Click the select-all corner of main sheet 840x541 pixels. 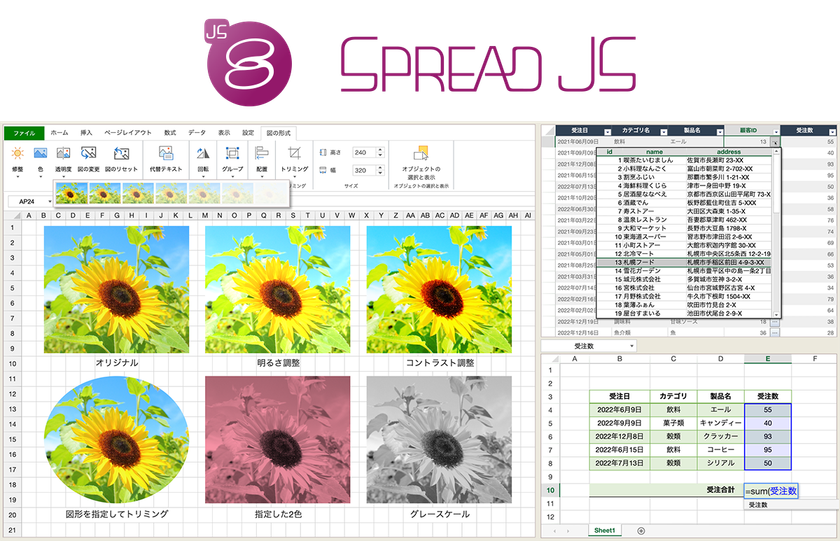[13, 215]
